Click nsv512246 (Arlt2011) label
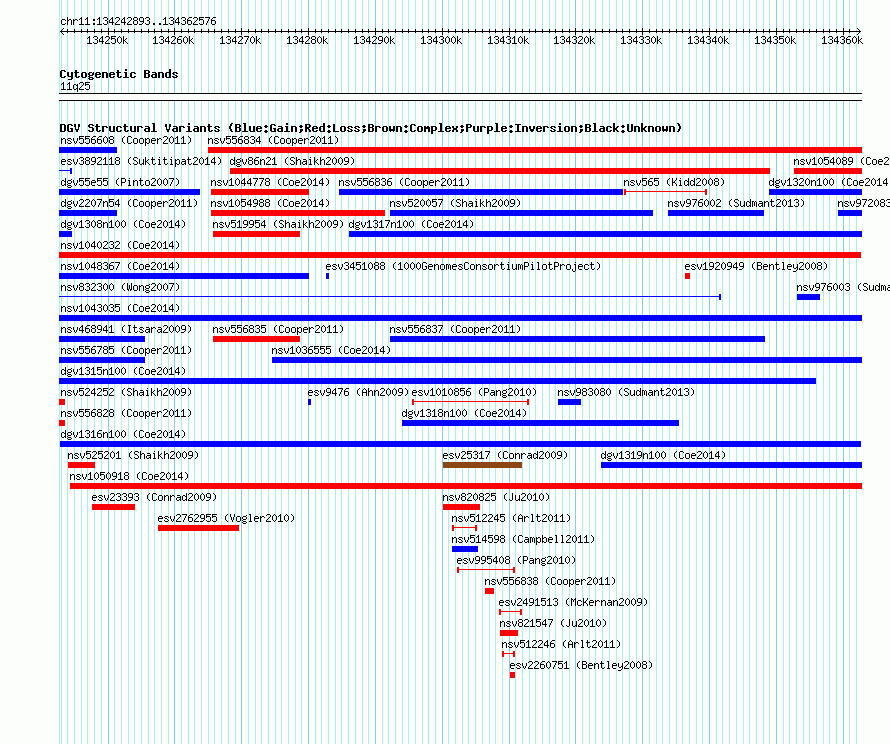Screen dimensions: 890x744 (561, 644)
